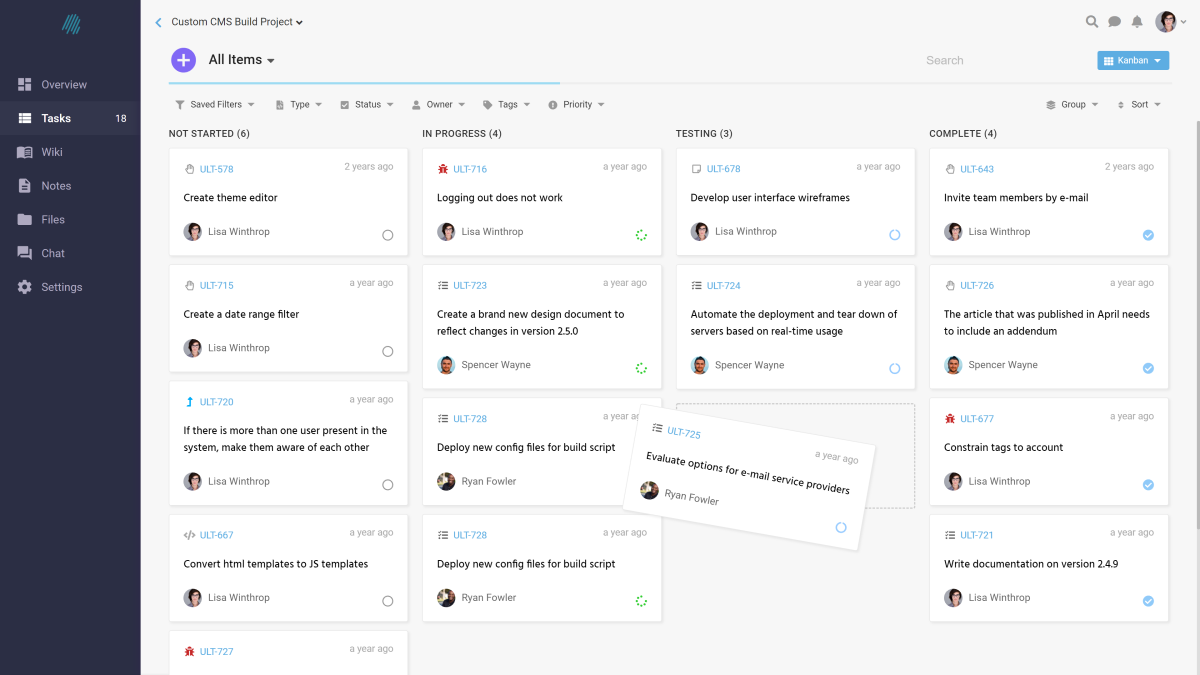1200x675 pixels.
Task: Create a new item with the purple plus icon
Action: (x=183, y=60)
